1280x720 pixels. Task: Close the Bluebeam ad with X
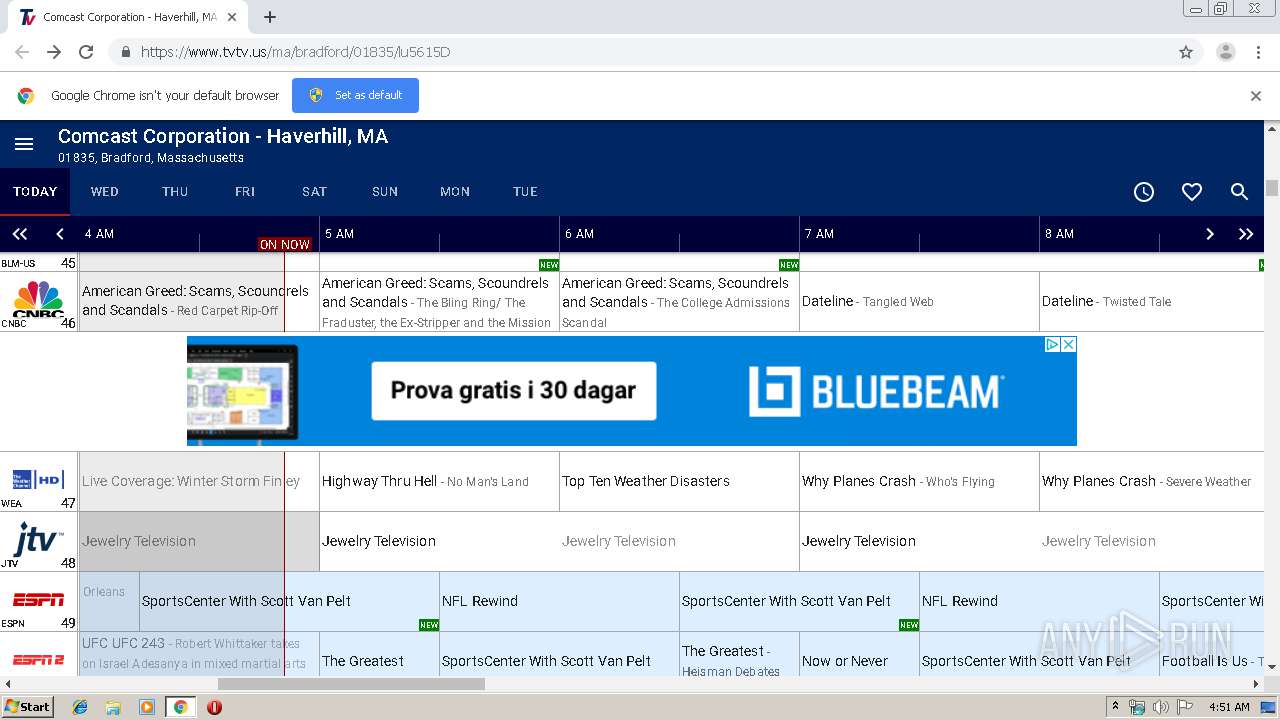tap(1068, 344)
